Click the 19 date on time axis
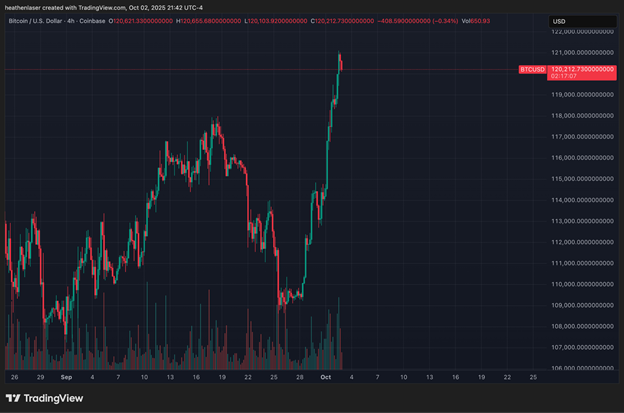This screenshot has height=413, width=624. tap(481, 378)
